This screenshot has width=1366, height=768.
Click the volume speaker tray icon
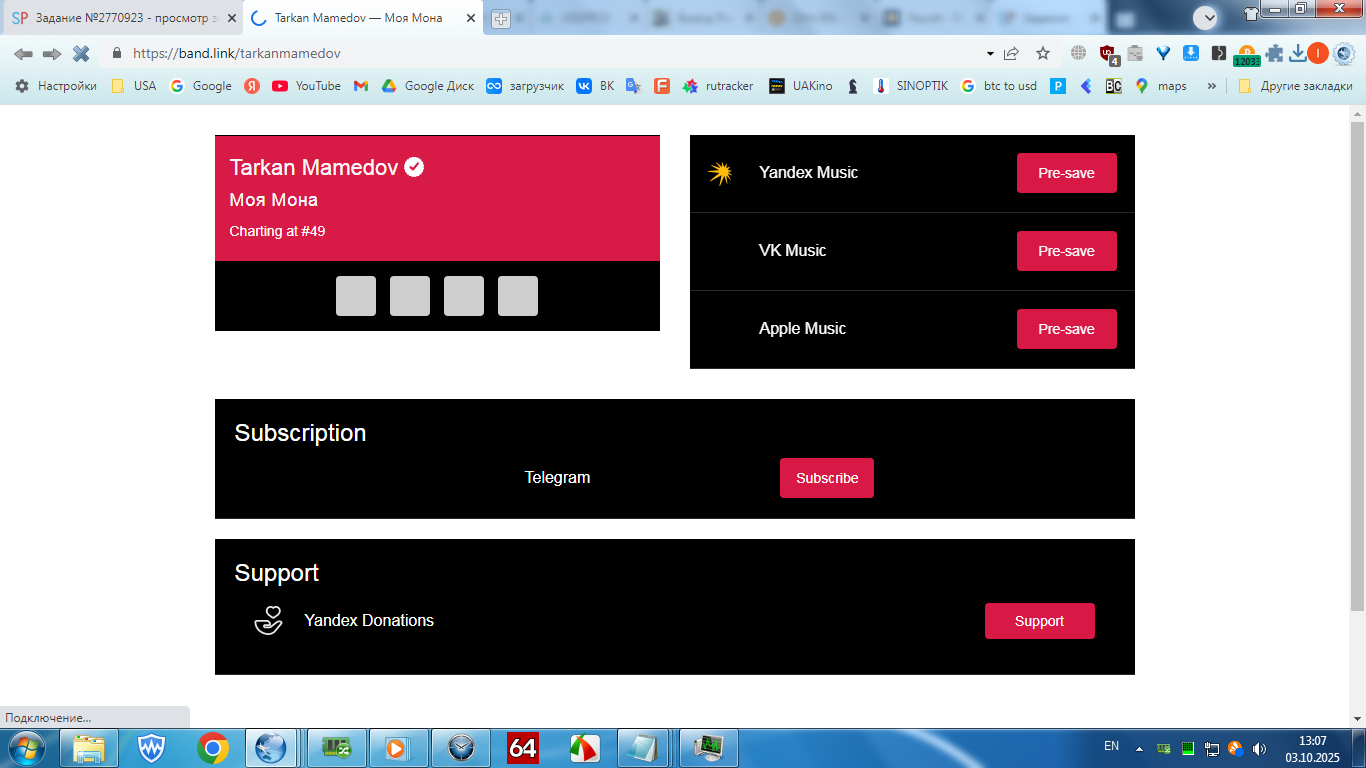tap(1259, 748)
